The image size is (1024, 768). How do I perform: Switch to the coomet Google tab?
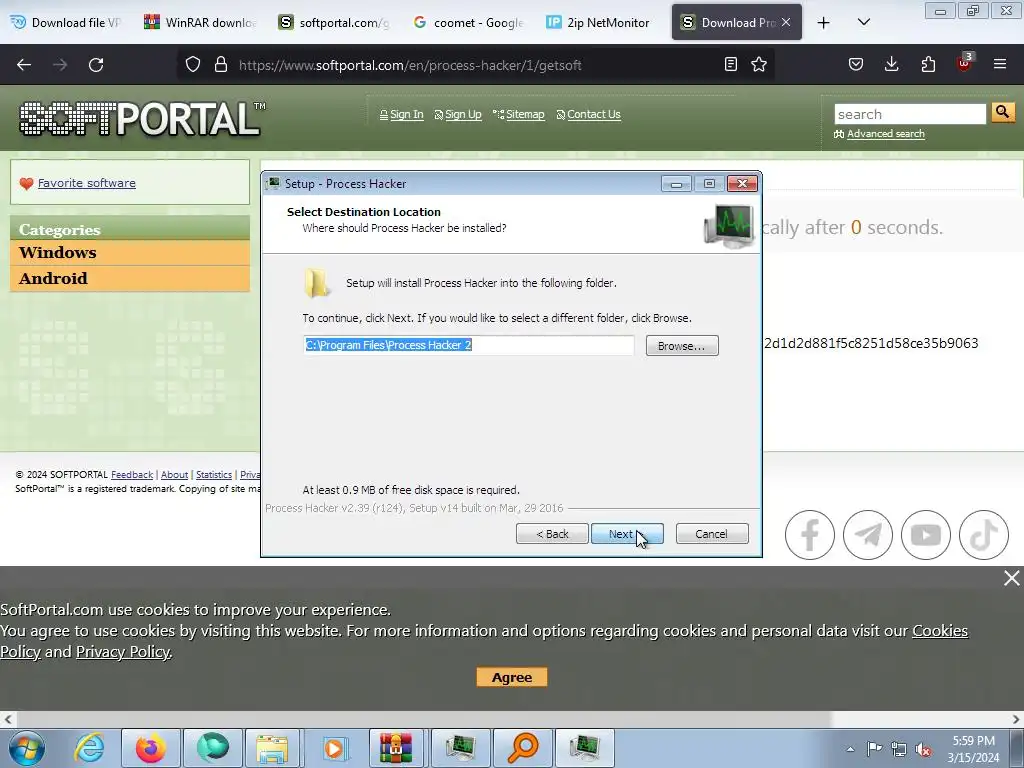click(468, 23)
